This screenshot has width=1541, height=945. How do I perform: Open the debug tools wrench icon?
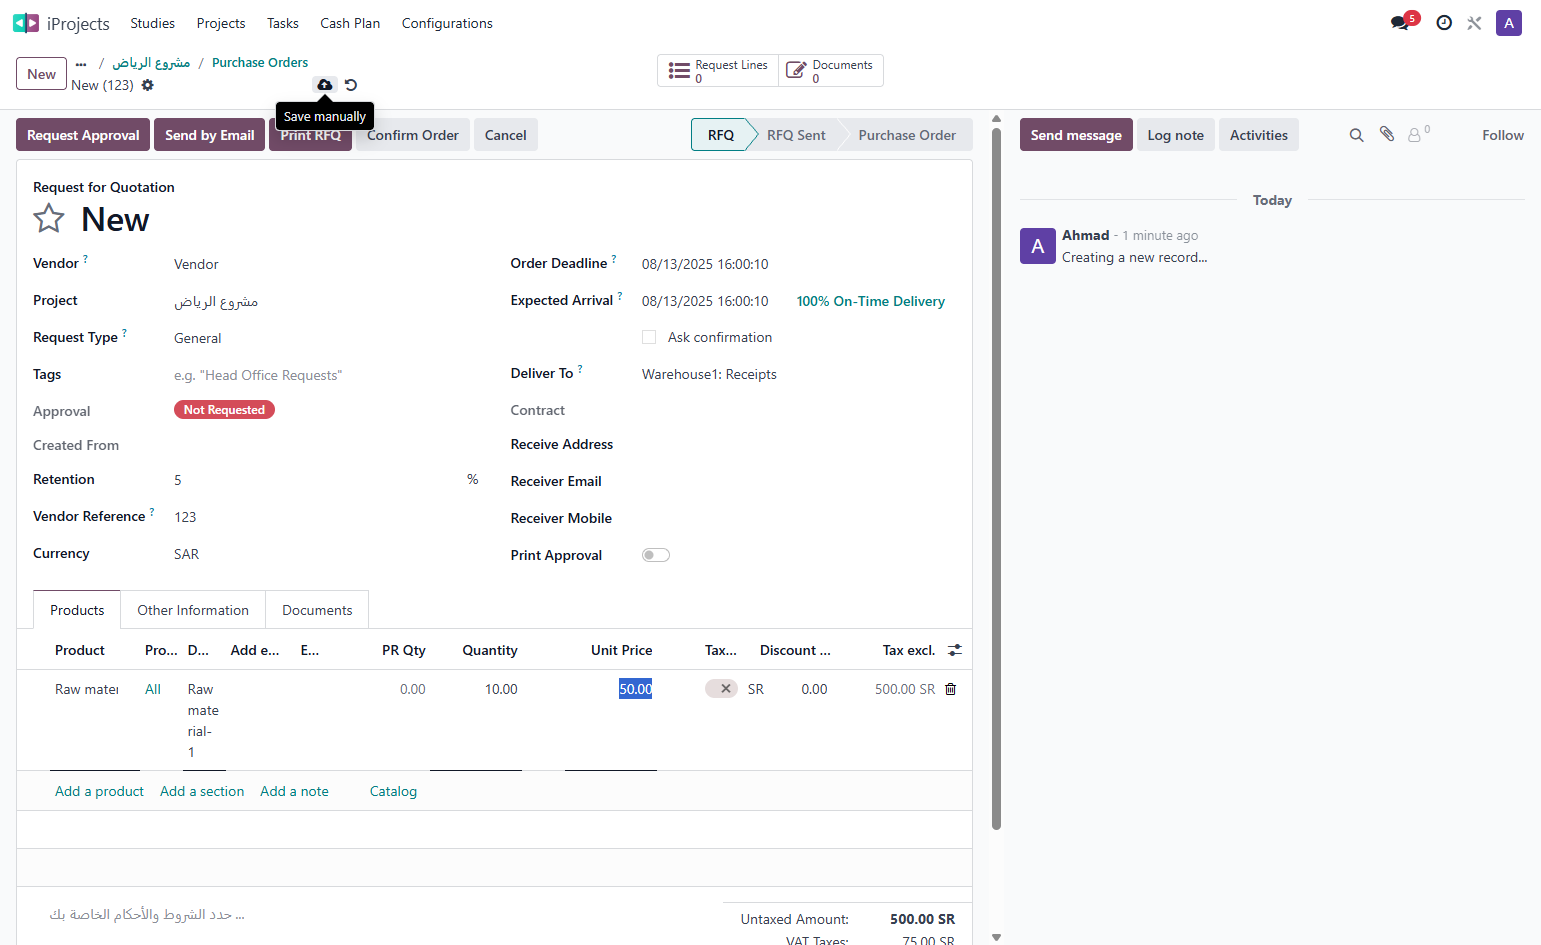tap(1474, 23)
